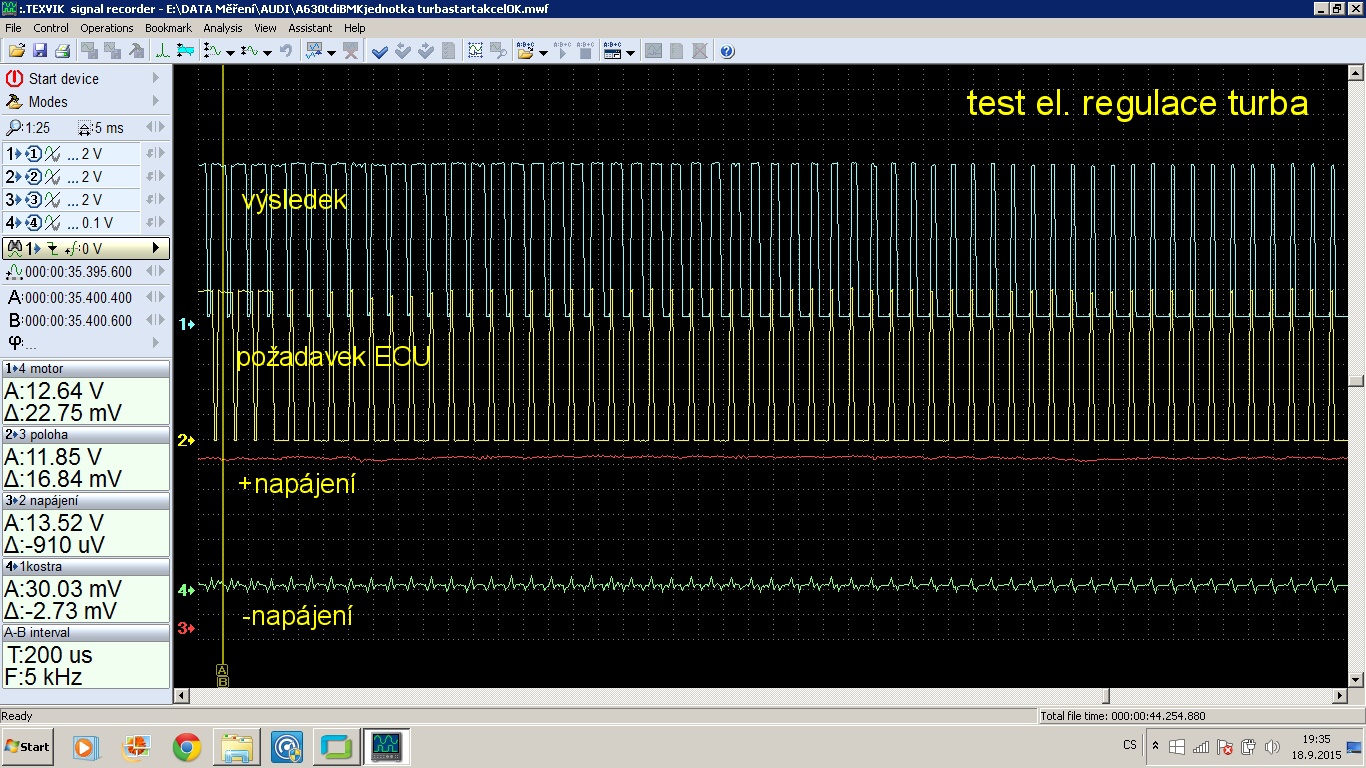1366x768 pixels.
Task: Expand the Modes submenu arrow
Action: tap(155, 102)
